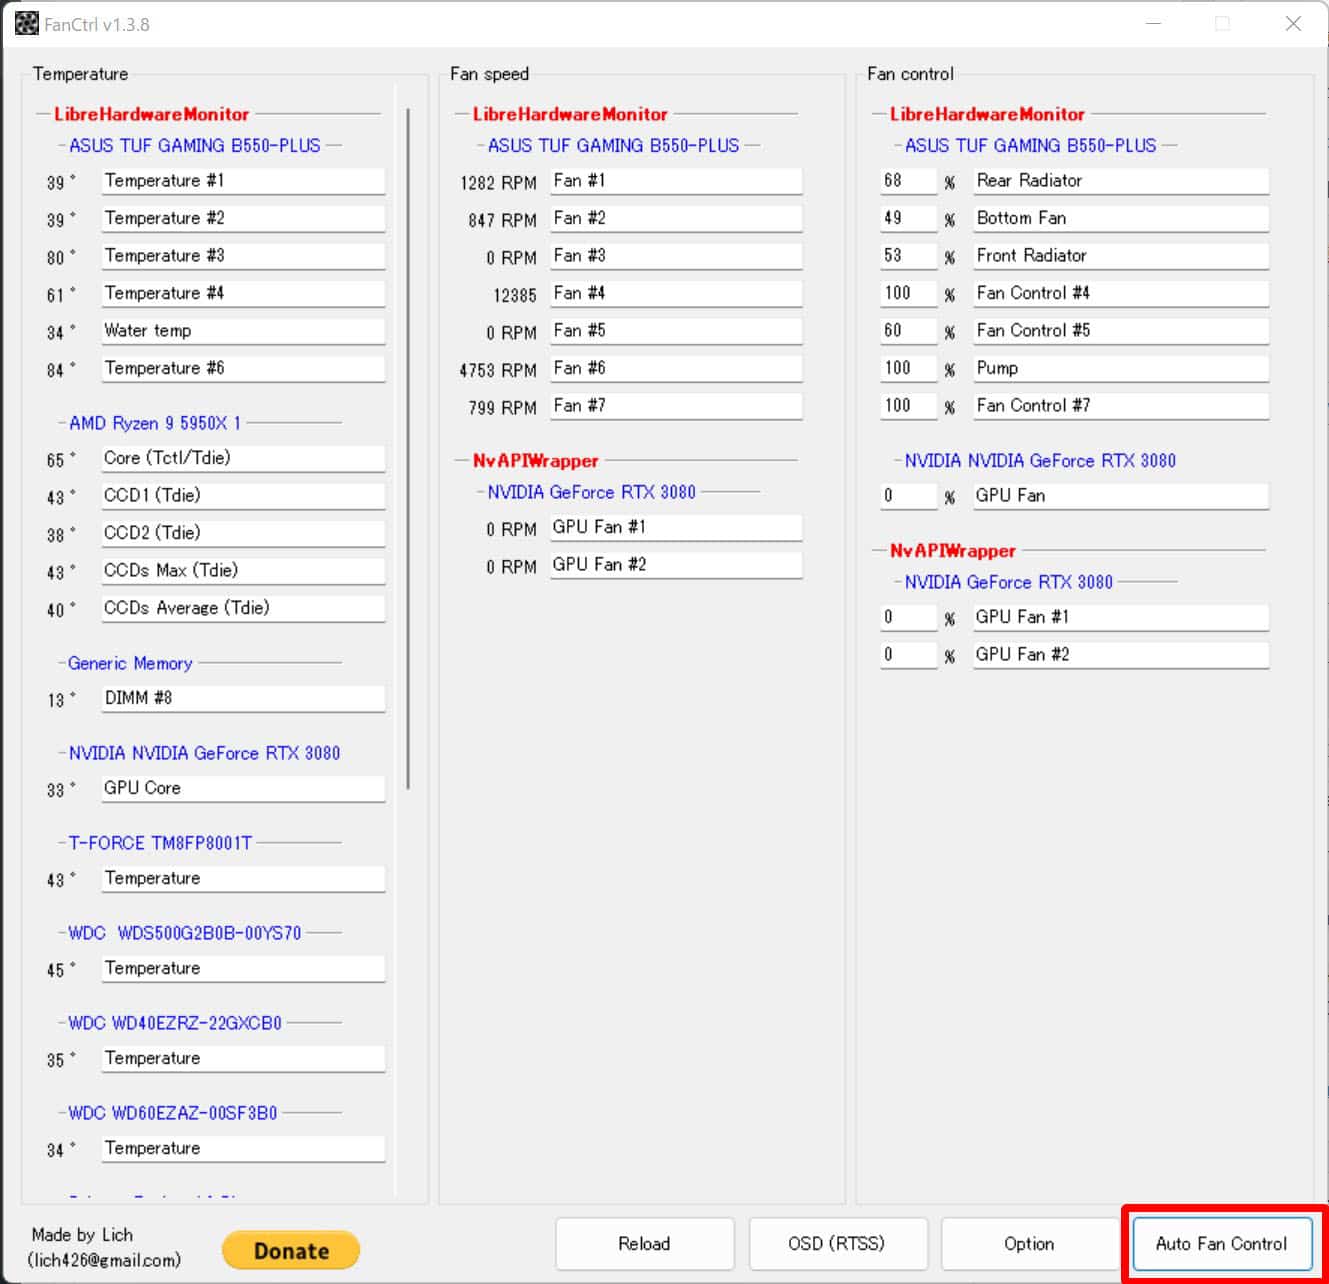
Task: Close the FanCtrl window
Action: [x=1293, y=23]
